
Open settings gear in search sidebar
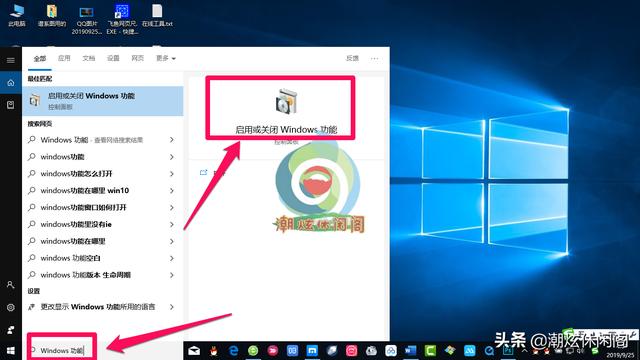(11, 307)
